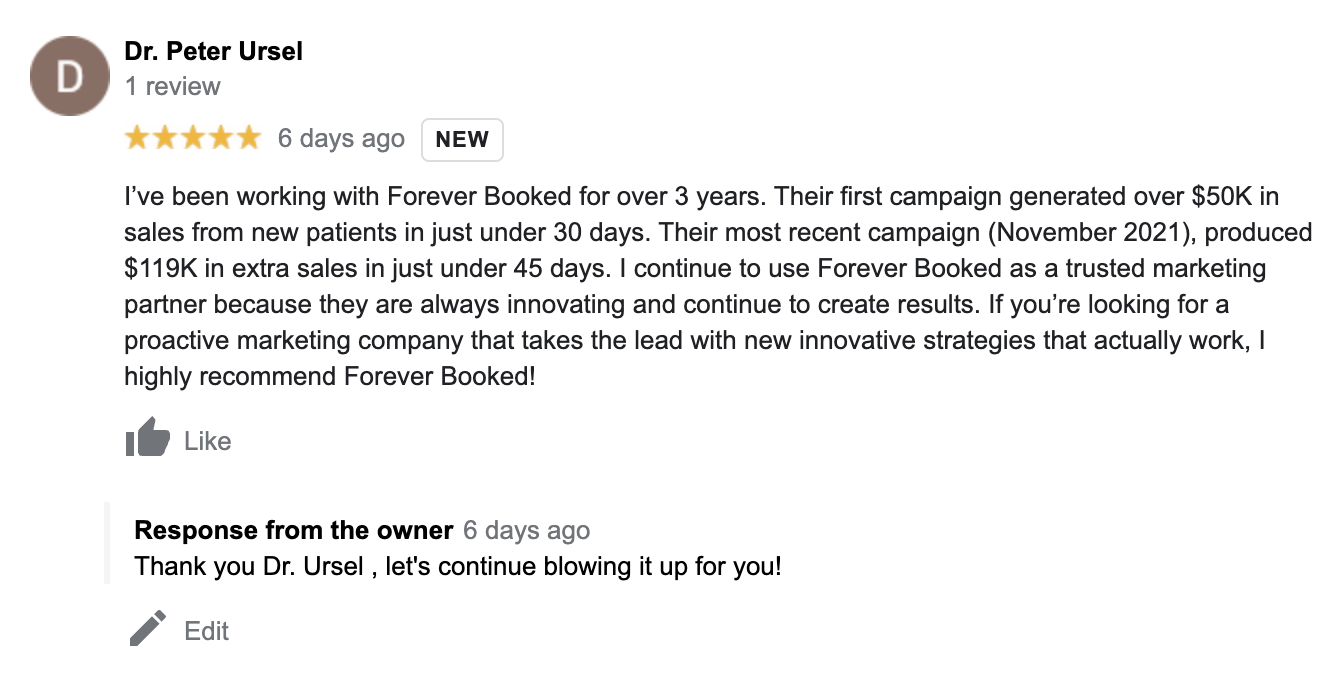
Task: View the reviewer's "1 review" count
Action: coord(173,86)
